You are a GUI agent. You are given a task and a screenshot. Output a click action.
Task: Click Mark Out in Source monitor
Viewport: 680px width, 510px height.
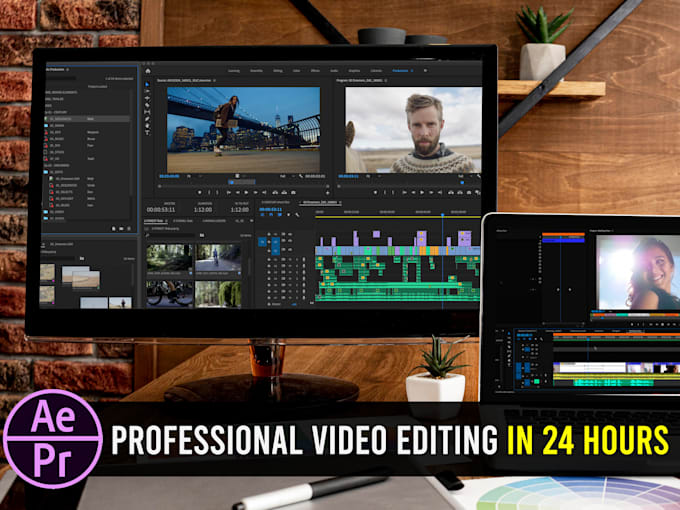click(x=217, y=192)
